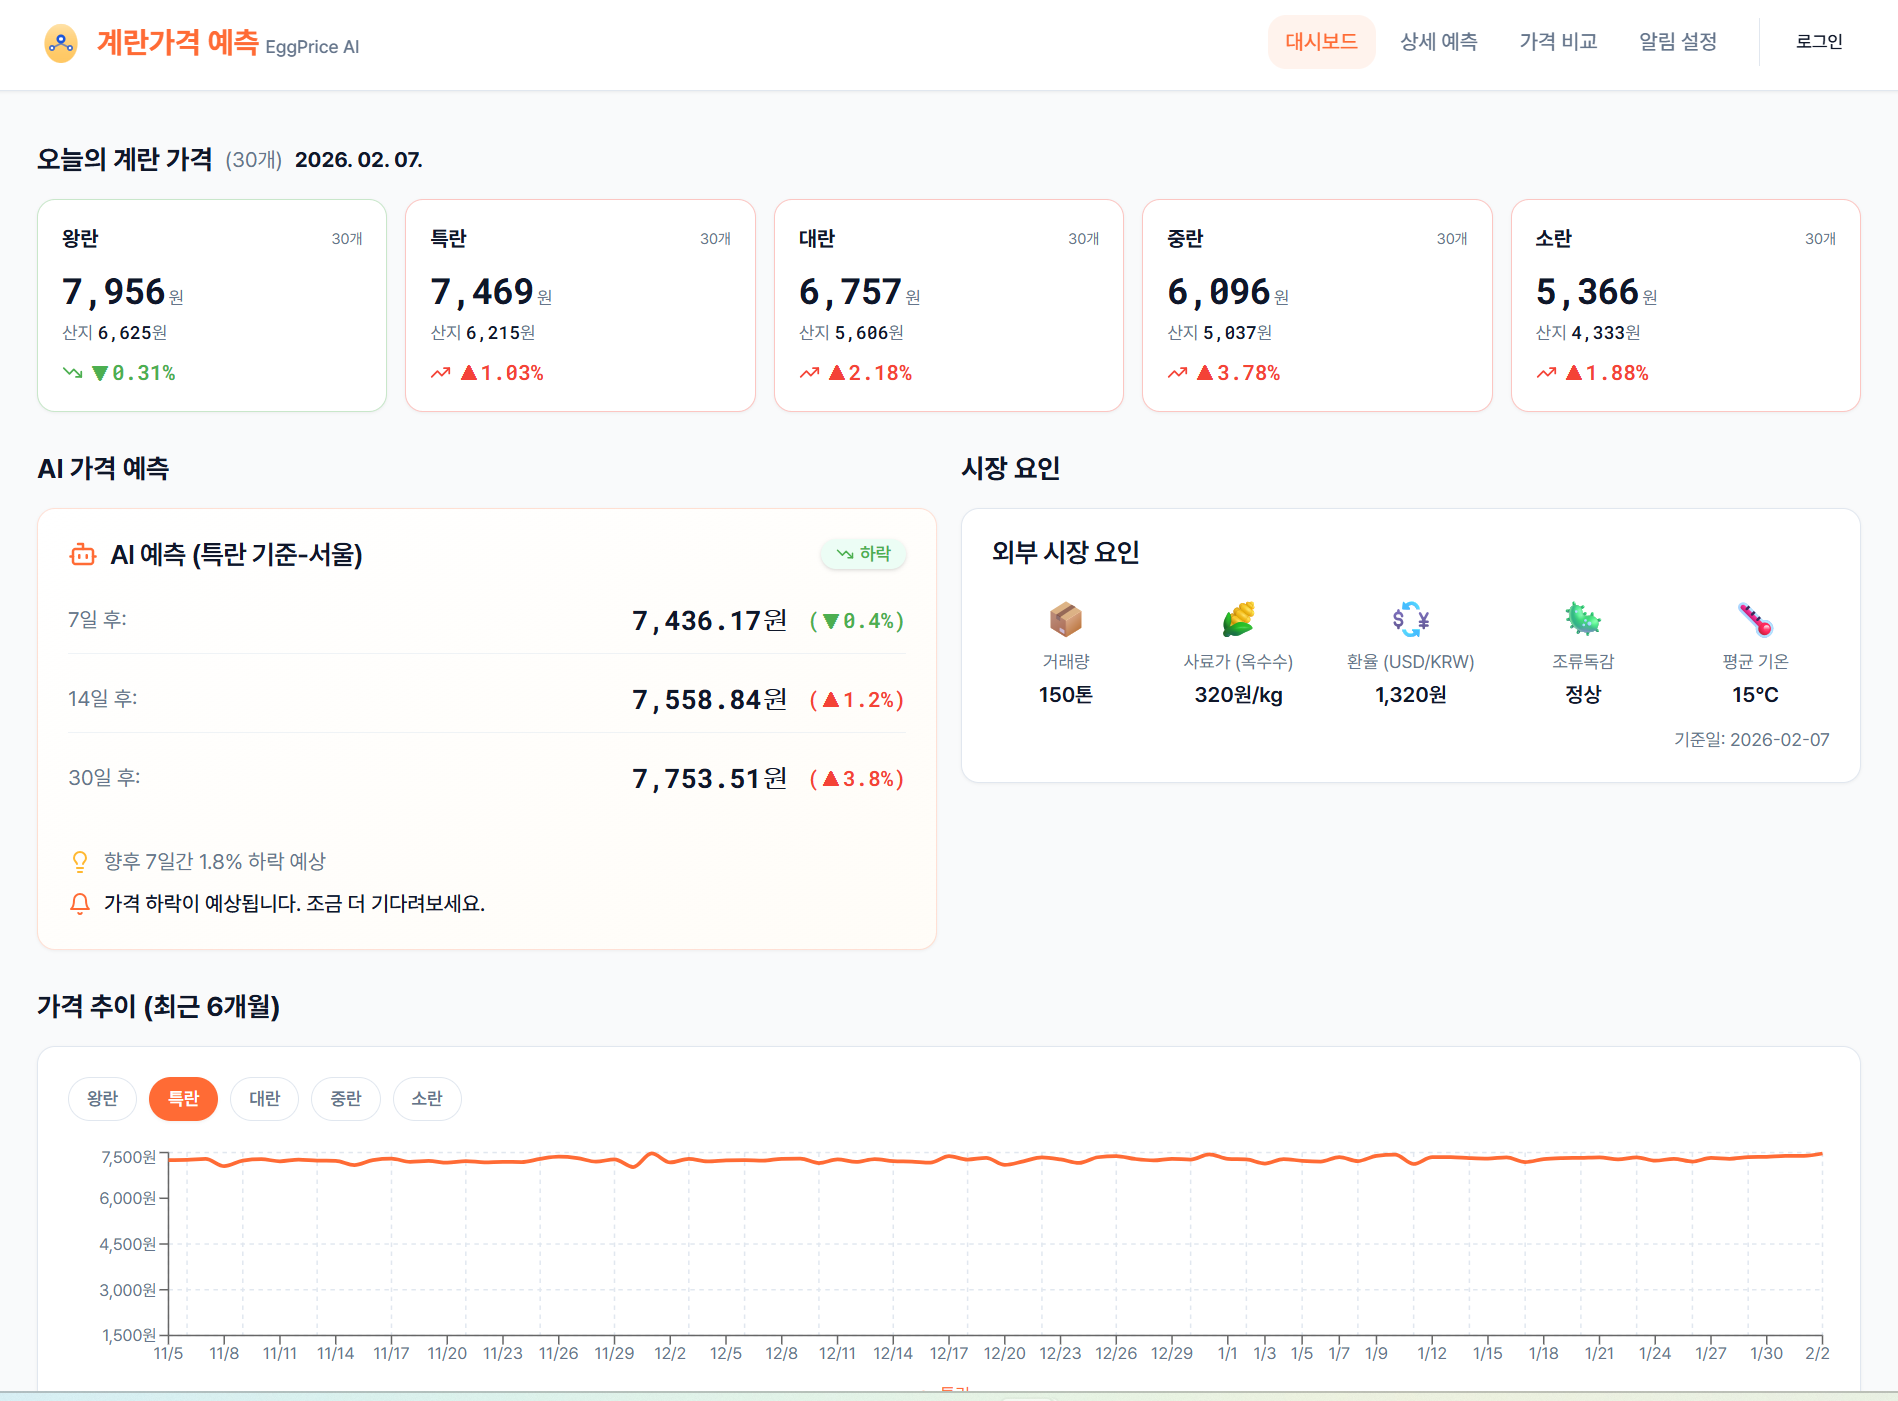Viewport: 1898px width, 1401px height.
Task: Select the 소란 chart filter
Action: [x=426, y=1099]
